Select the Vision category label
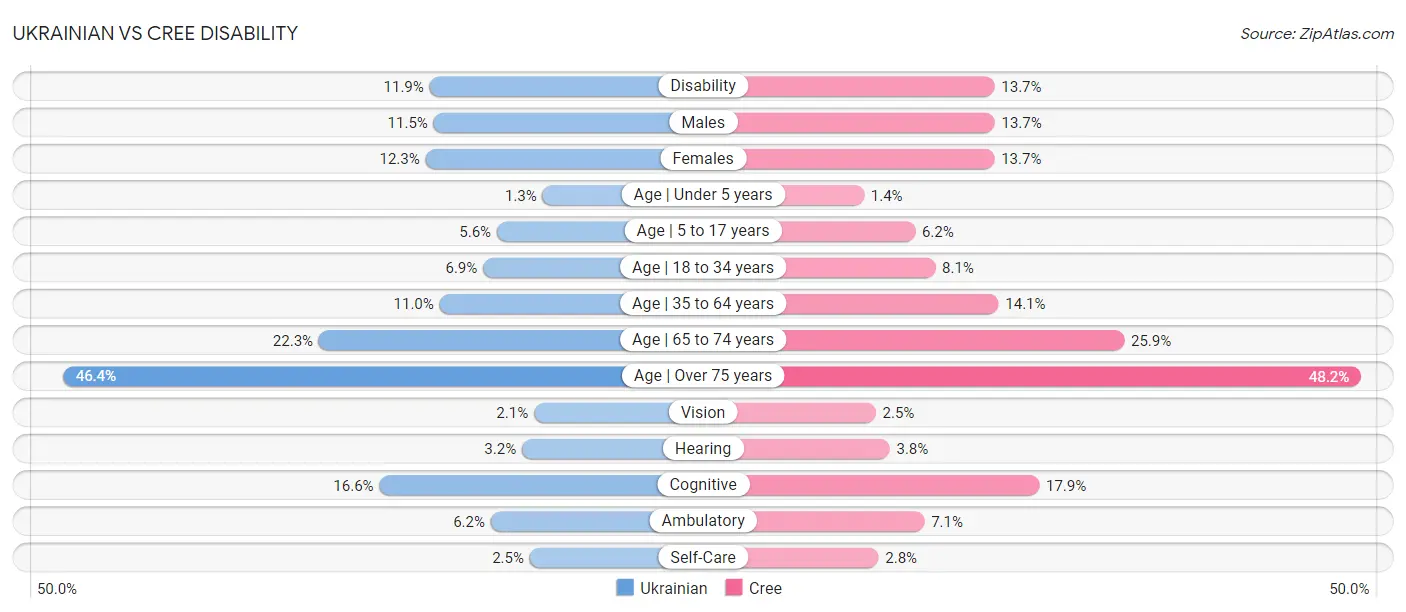This screenshot has width=1406, height=612. [703, 412]
